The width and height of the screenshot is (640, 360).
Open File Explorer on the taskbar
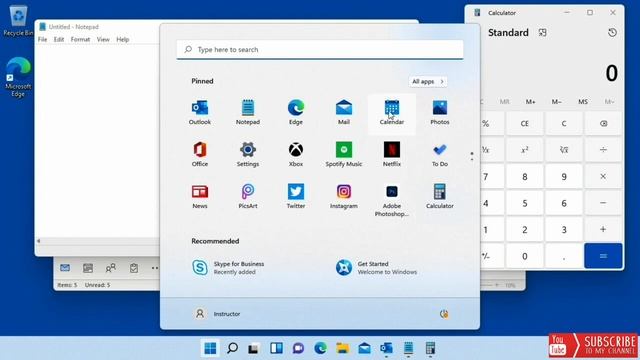pos(342,348)
